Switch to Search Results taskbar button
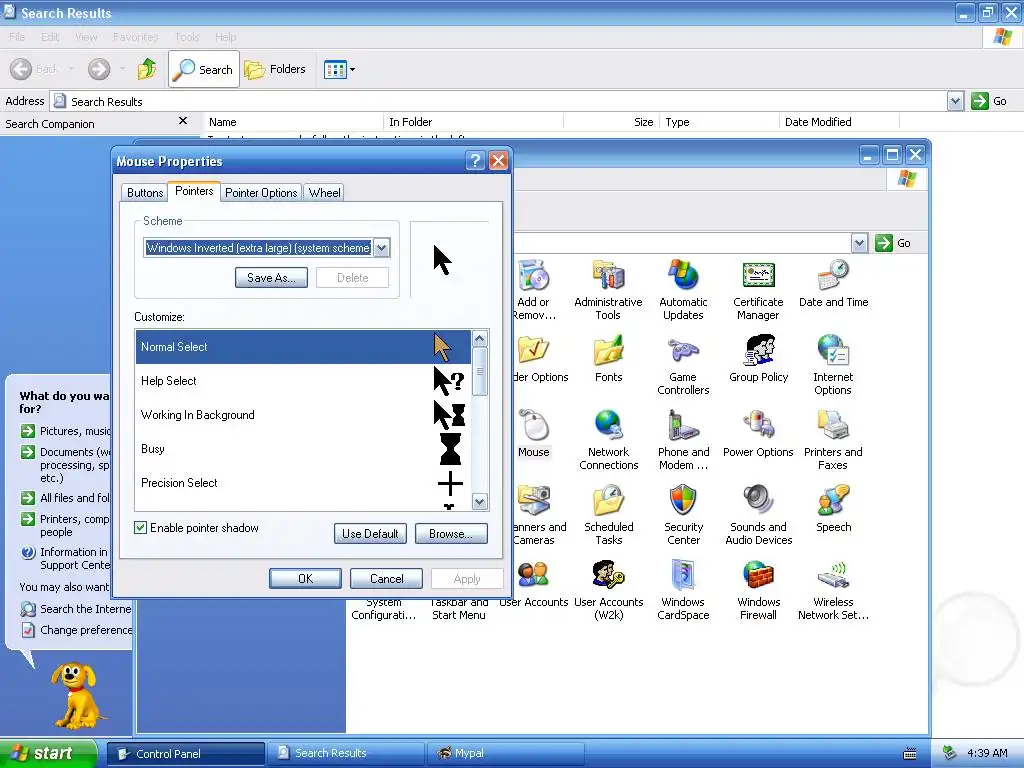This screenshot has height=768, width=1024. (x=345, y=753)
